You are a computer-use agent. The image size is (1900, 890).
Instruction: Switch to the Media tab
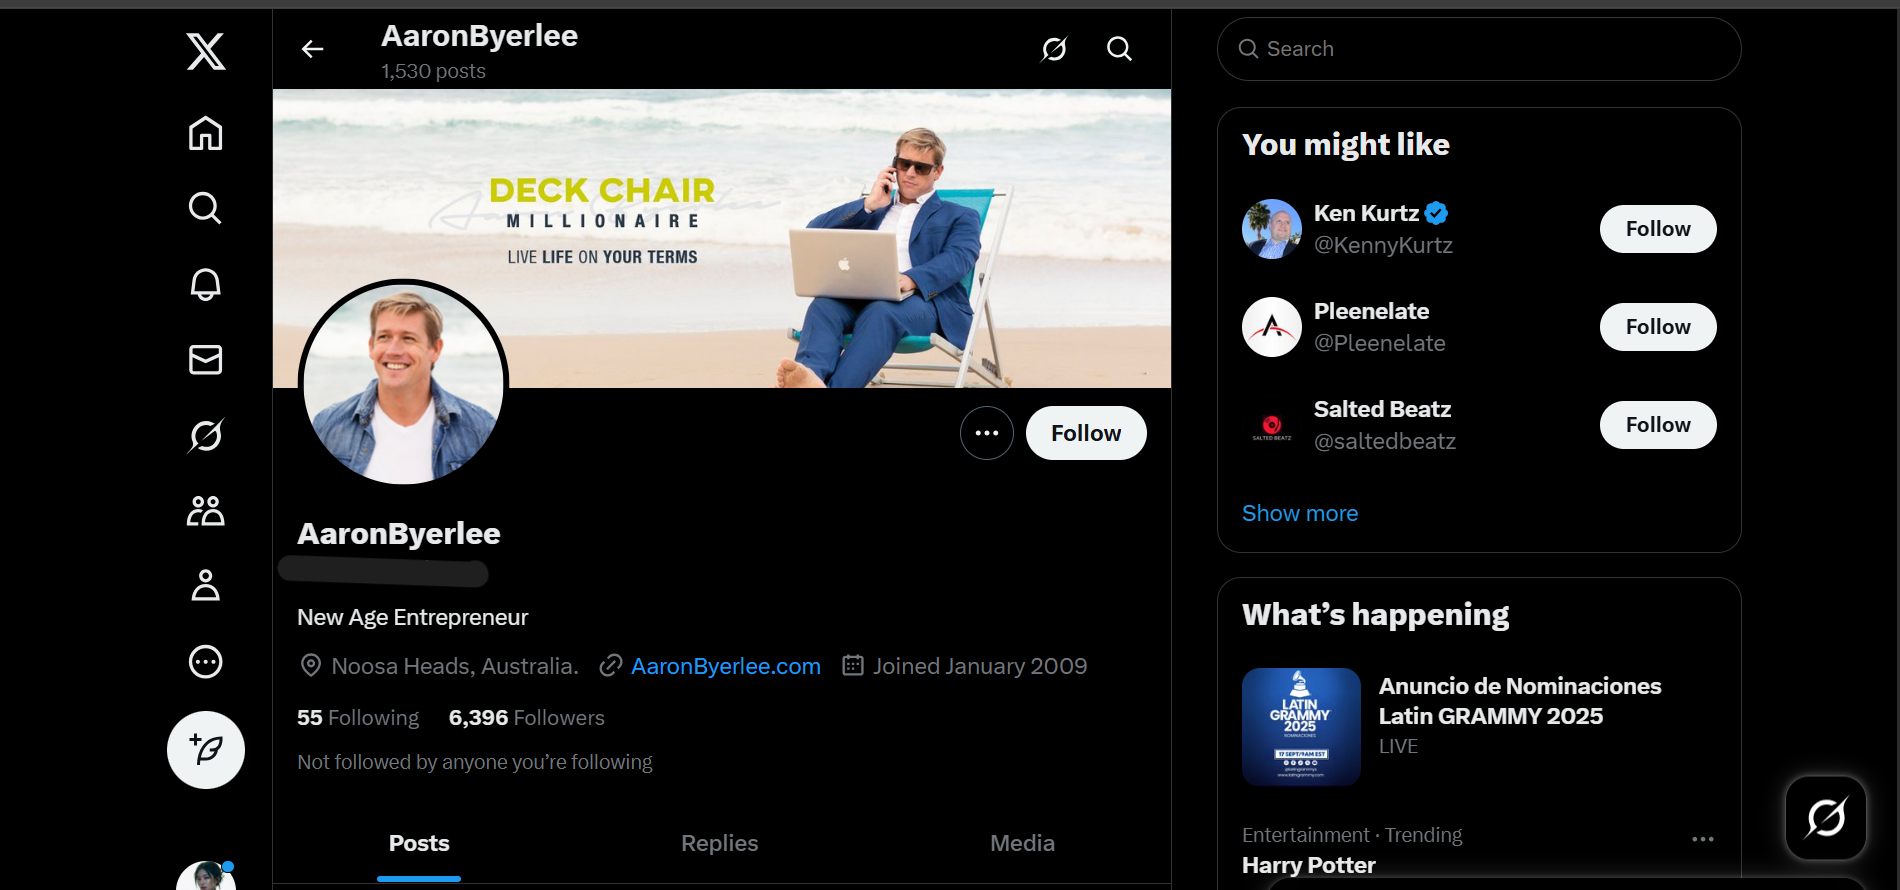pos(1022,843)
